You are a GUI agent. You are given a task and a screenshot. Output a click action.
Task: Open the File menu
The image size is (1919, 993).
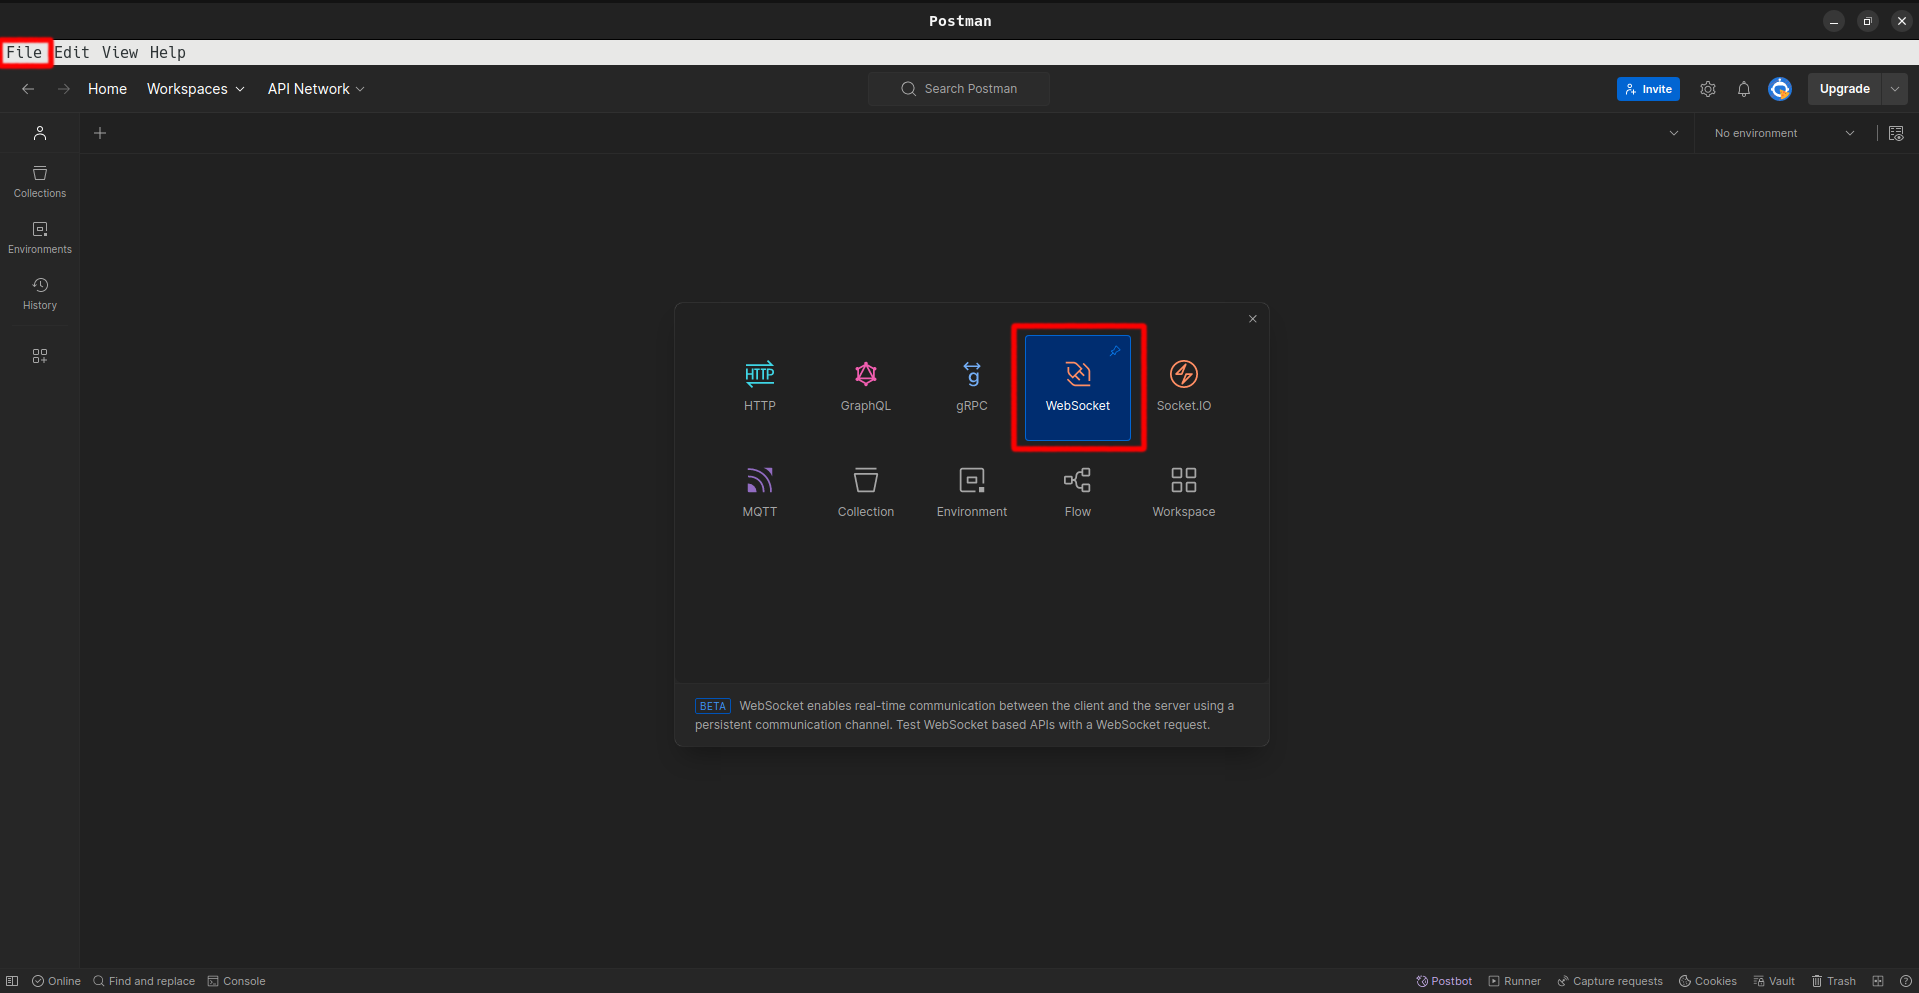point(24,52)
